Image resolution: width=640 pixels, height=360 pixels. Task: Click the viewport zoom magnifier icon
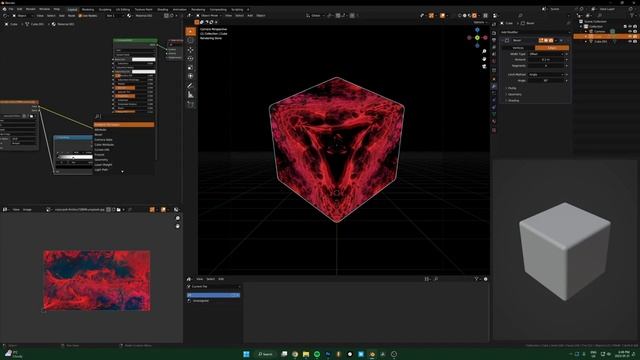tap(484, 51)
